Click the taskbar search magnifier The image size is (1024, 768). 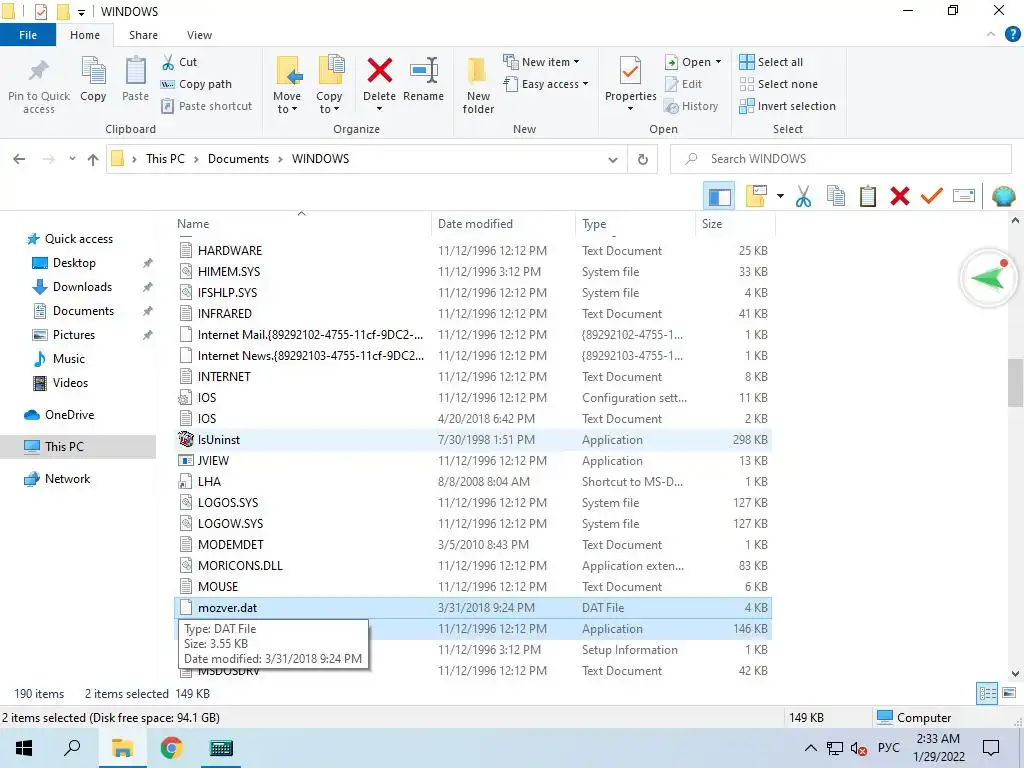[x=72, y=748]
